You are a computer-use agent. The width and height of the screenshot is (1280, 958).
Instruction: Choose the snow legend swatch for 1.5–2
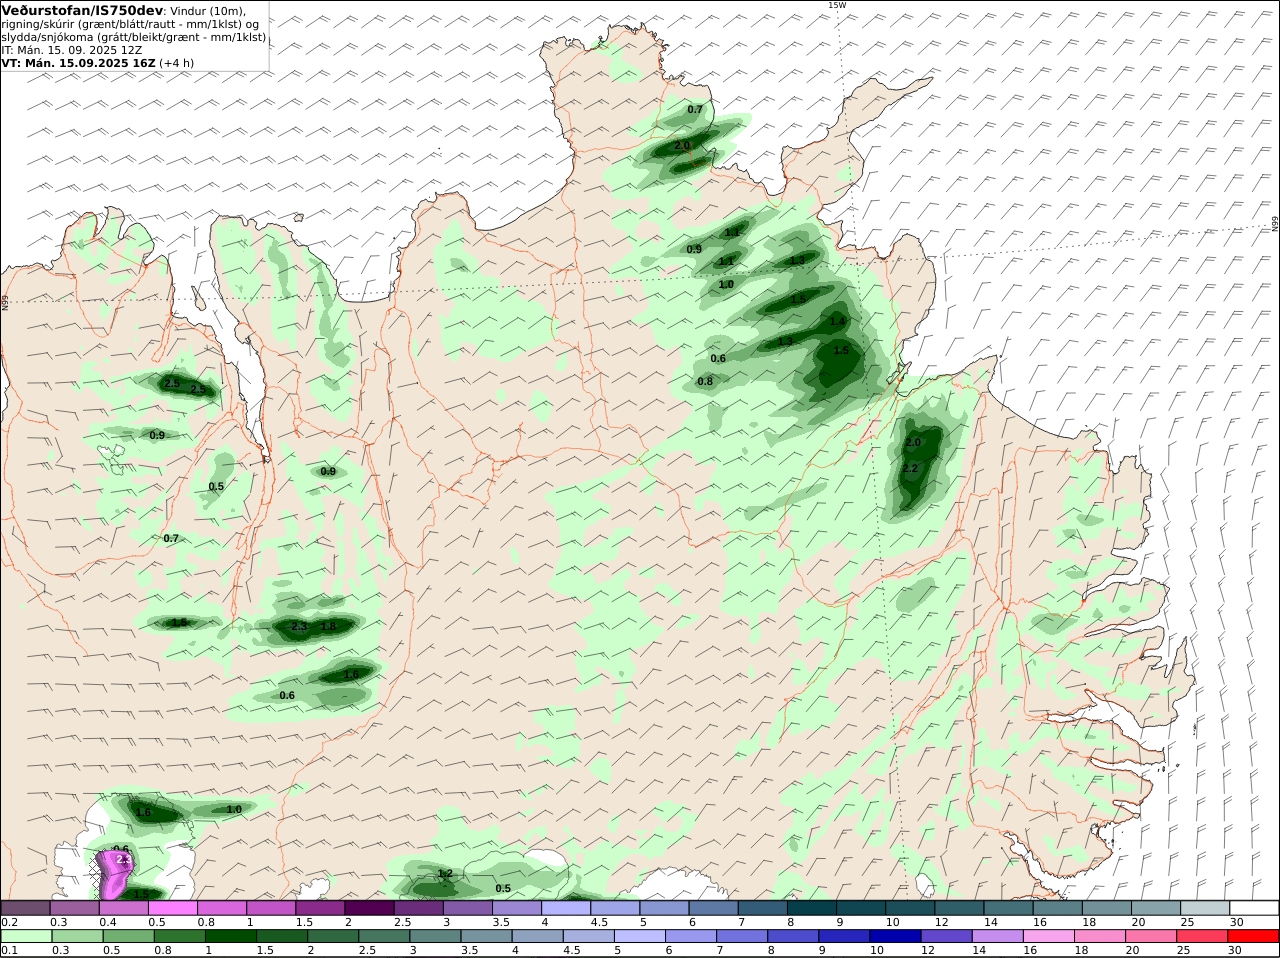pos(319,907)
